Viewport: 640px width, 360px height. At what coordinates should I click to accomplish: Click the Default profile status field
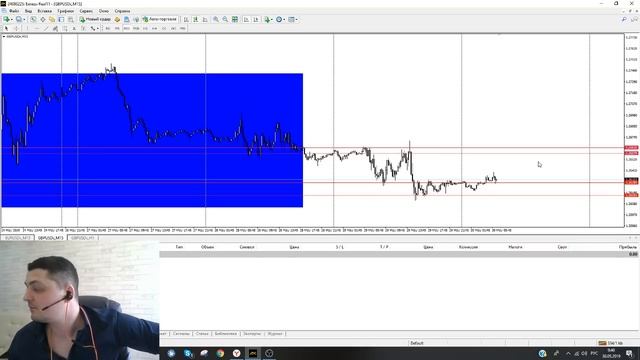click(x=417, y=343)
